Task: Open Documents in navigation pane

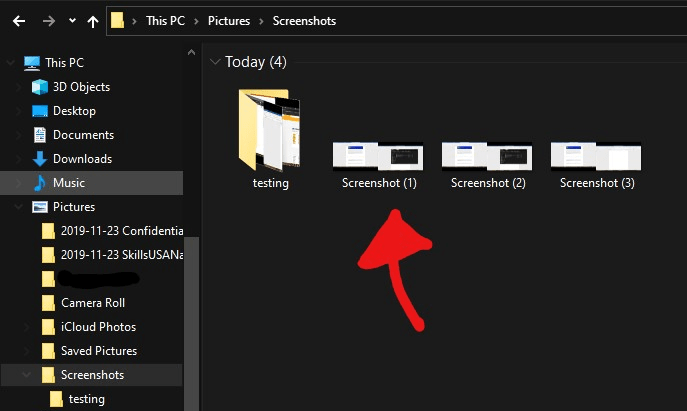Action: tap(83, 135)
